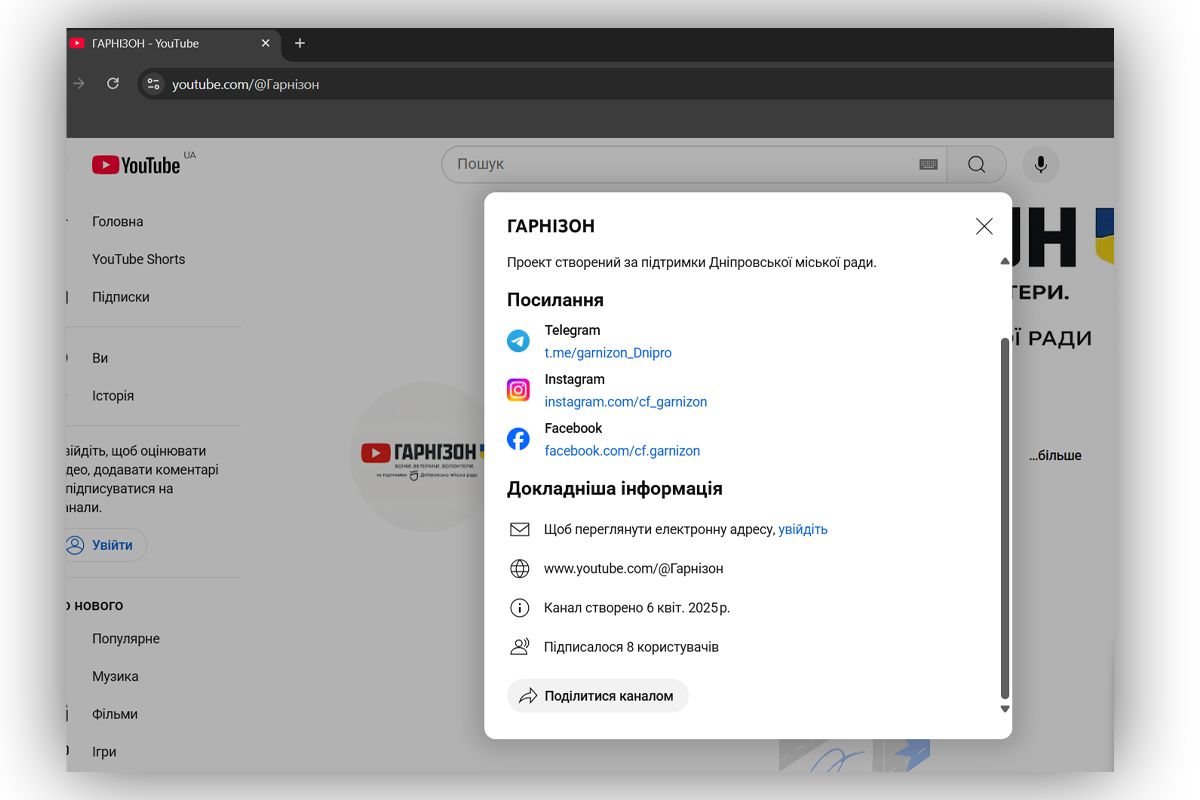Open YouTube Shorts from the sidebar
This screenshot has width=1200, height=800.
coord(138,259)
